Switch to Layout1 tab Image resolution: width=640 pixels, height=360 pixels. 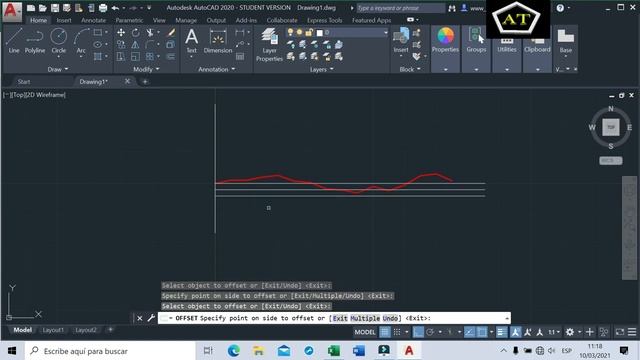pyautogui.click(x=53, y=330)
